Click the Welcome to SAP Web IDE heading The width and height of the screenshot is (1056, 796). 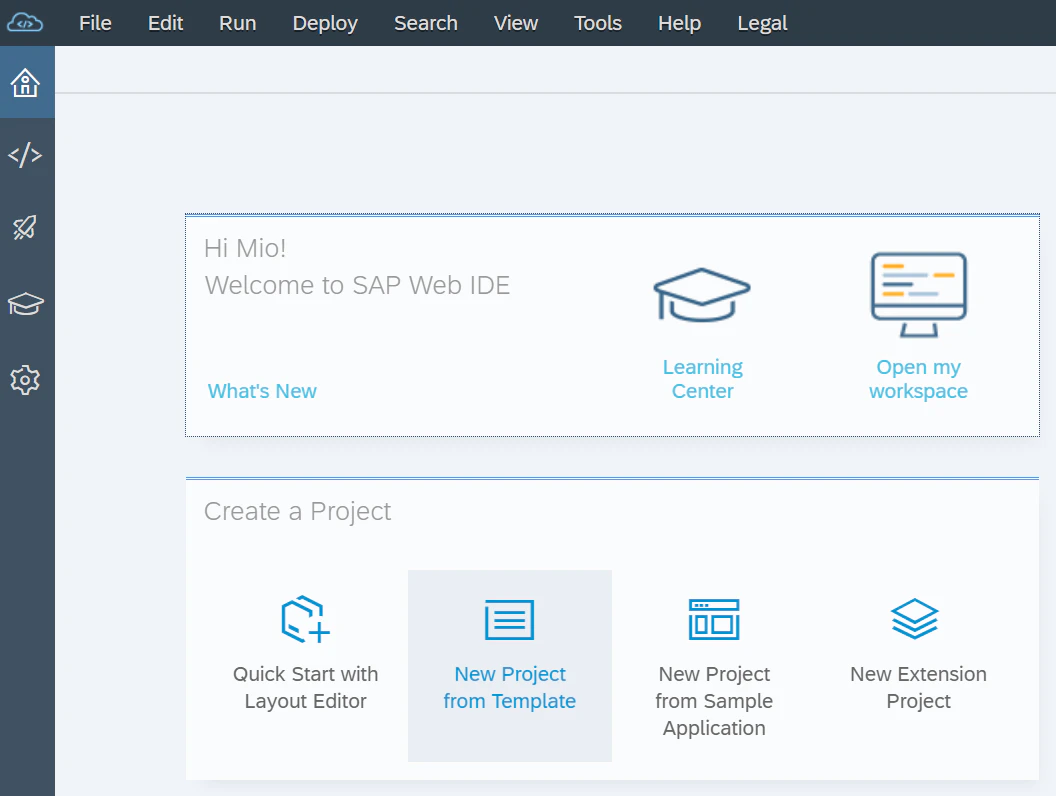point(357,285)
